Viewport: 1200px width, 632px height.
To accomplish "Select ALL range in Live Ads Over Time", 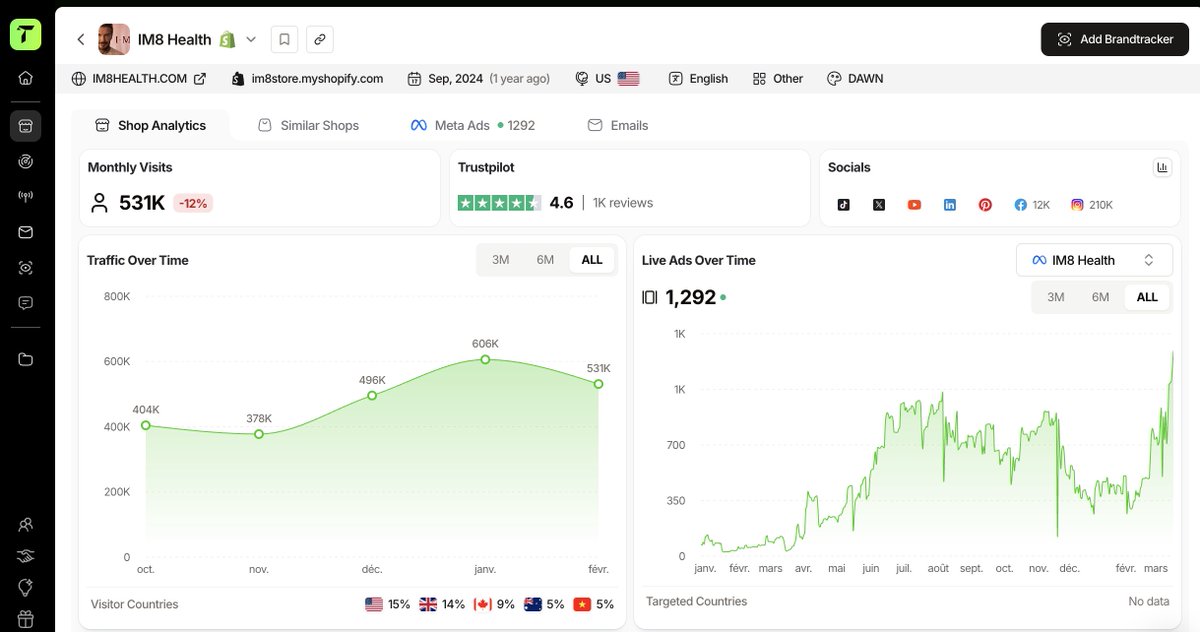I will tap(1147, 297).
